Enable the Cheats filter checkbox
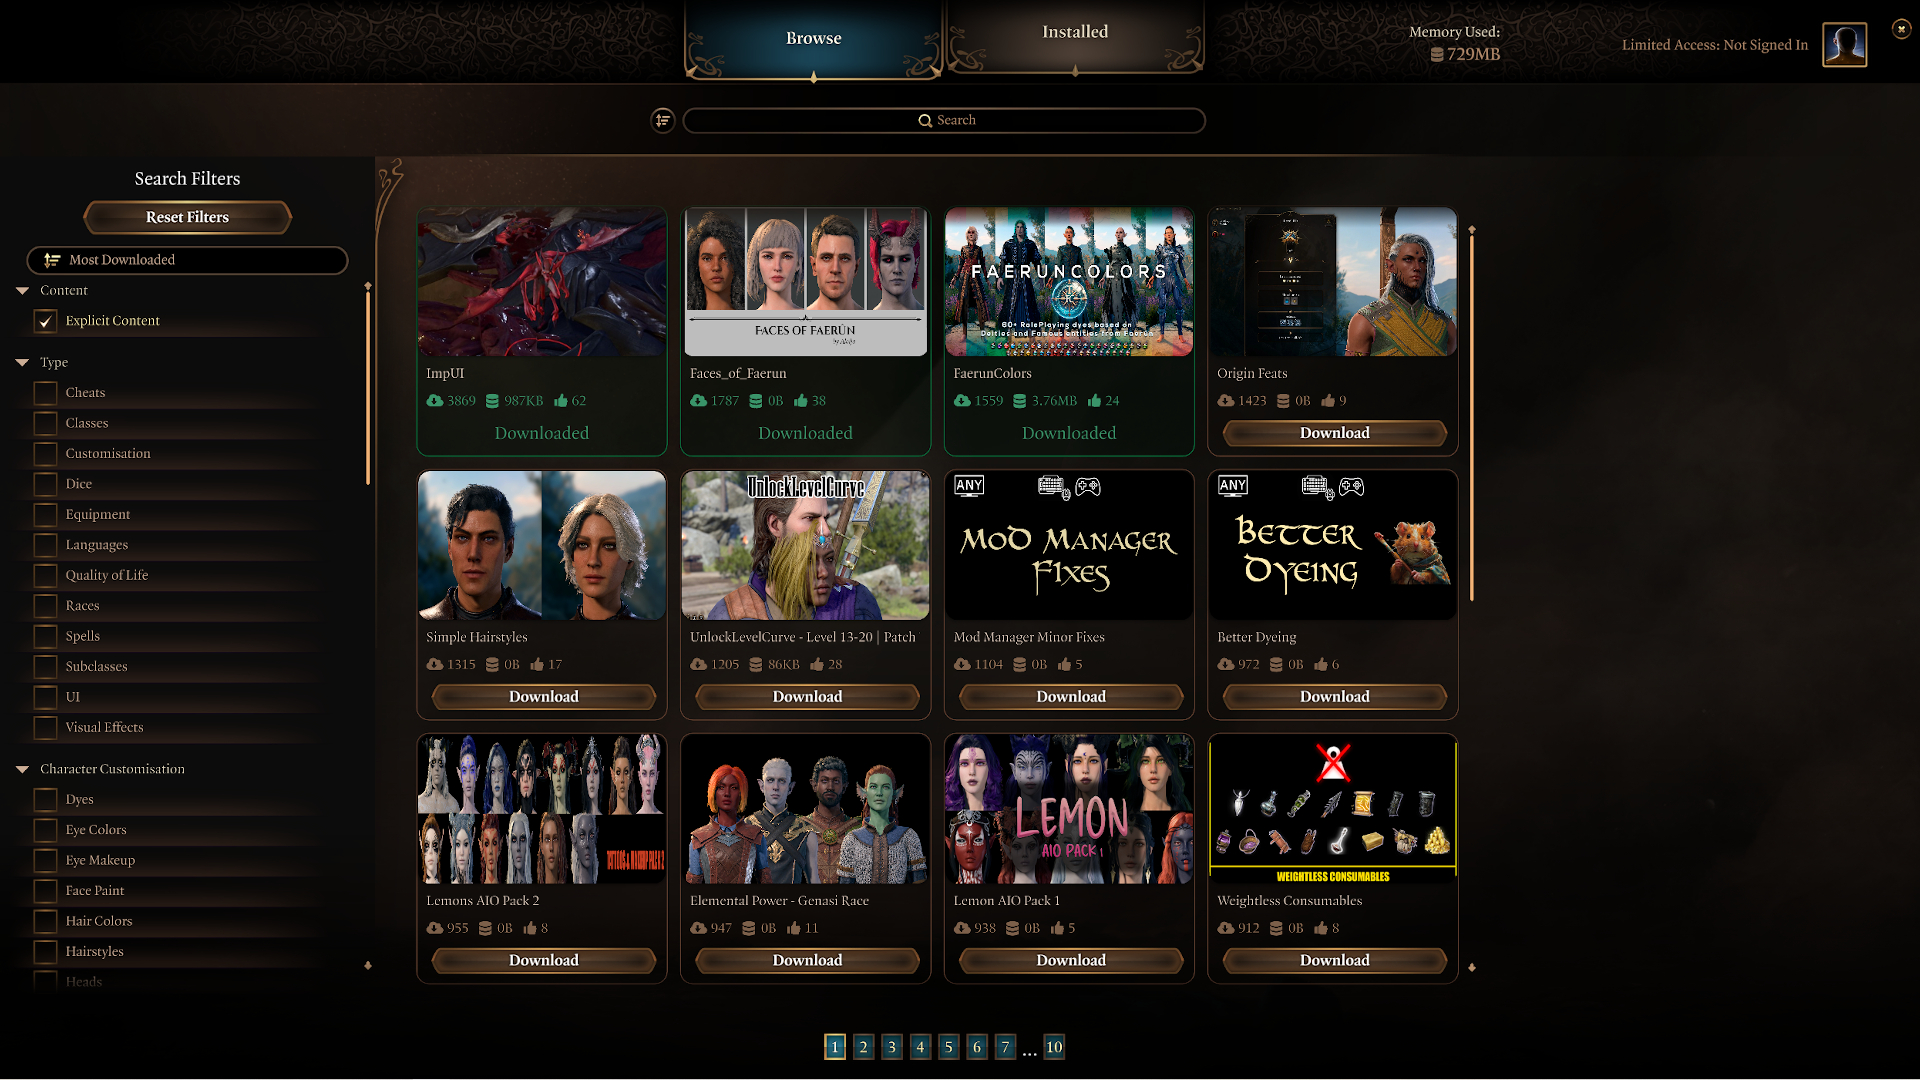The image size is (1920, 1080). tap(46, 392)
